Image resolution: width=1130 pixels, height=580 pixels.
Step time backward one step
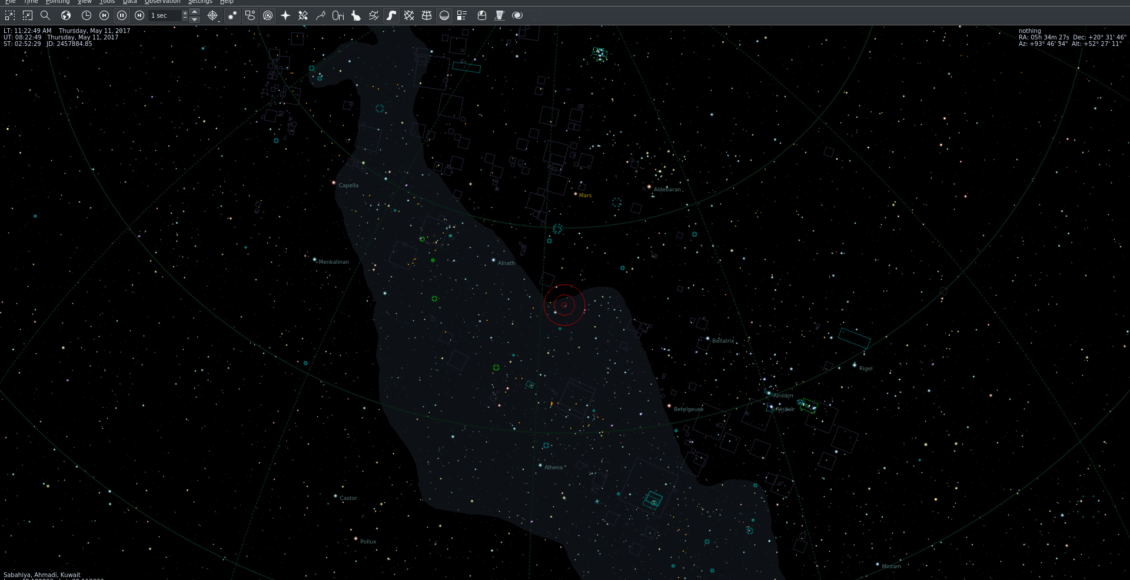coord(104,16)
